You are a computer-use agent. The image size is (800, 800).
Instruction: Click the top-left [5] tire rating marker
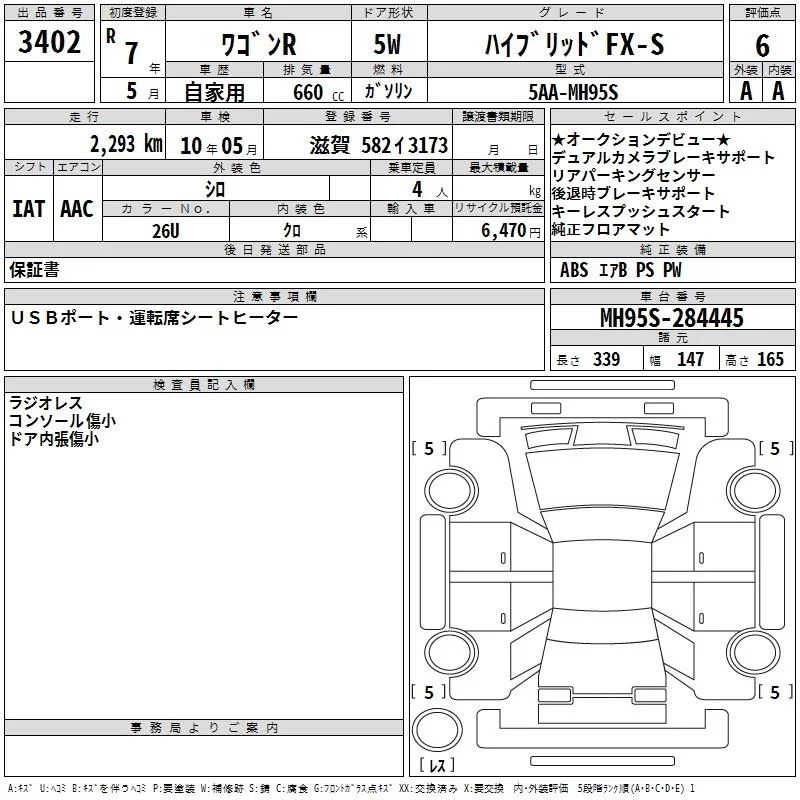click(429, 449)
